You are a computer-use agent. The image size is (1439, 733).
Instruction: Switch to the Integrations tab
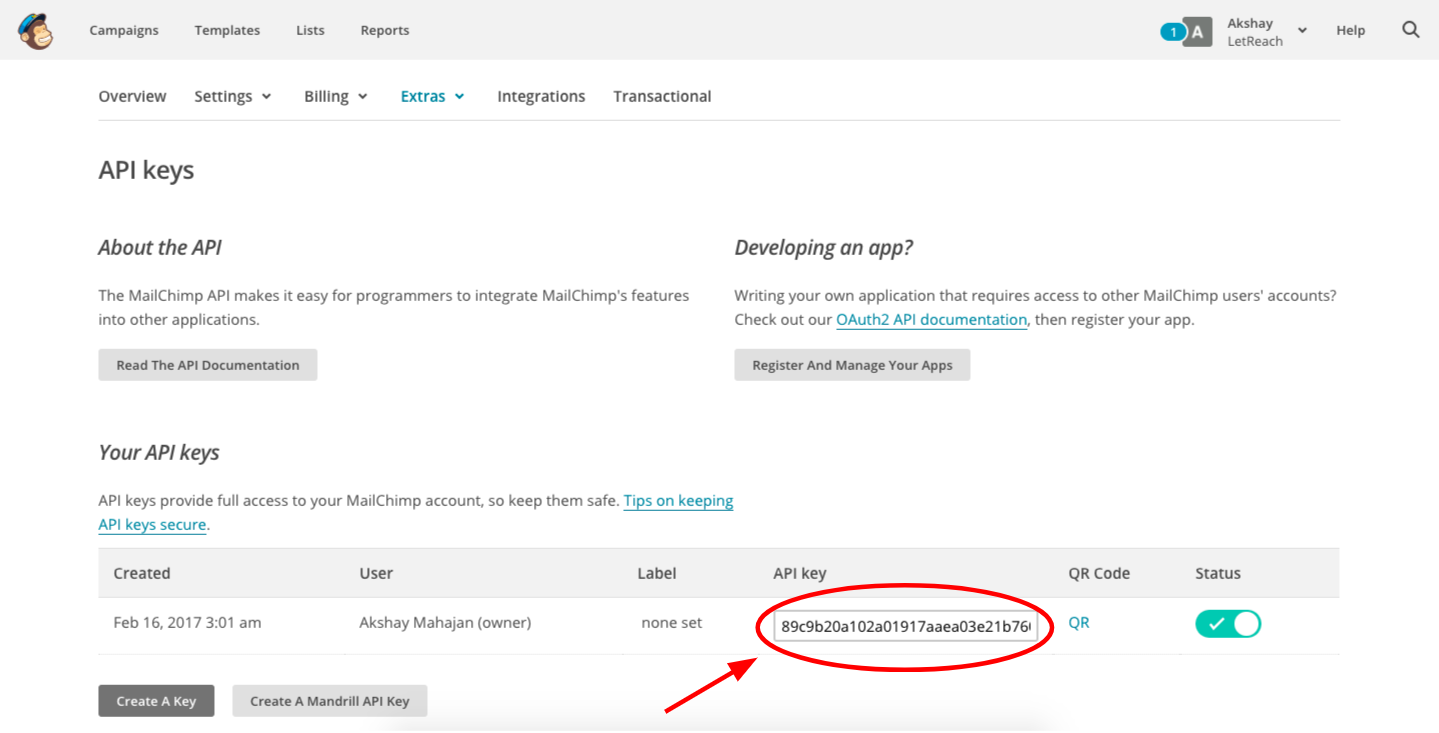[541, 96]
